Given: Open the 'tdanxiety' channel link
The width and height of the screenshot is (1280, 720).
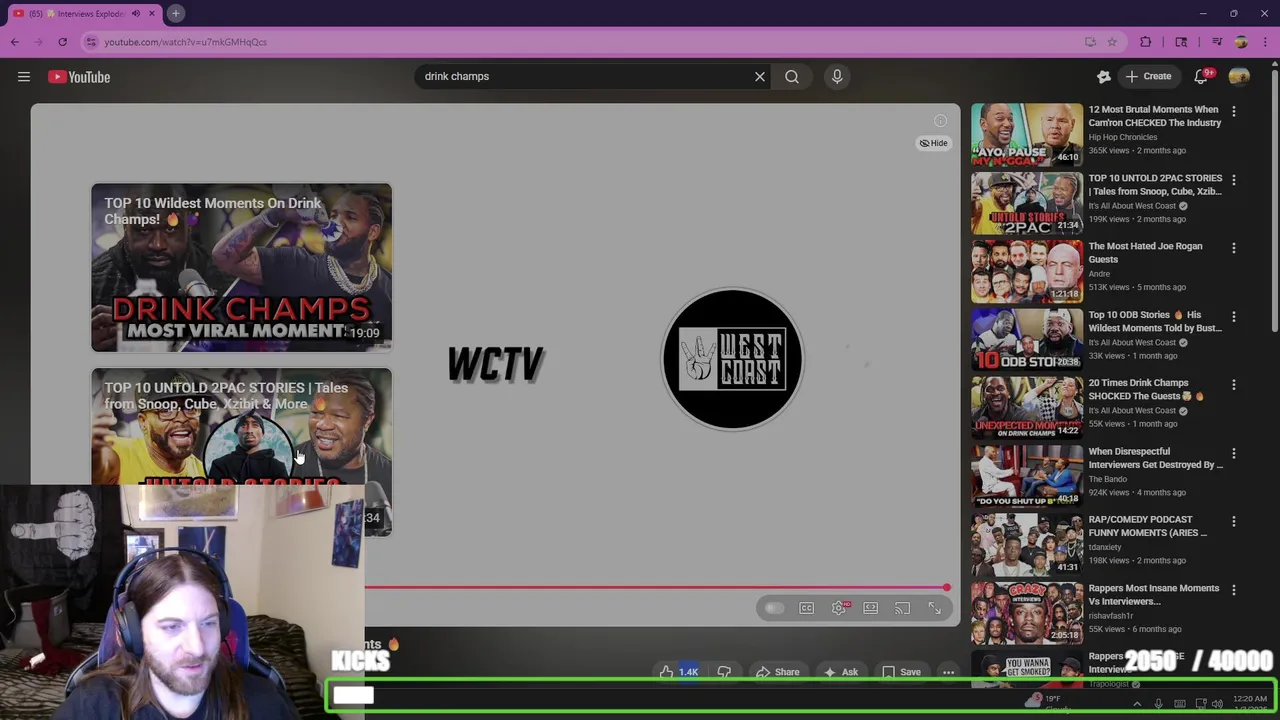Looking at the screenshot, I should [x=1108, y=547].
